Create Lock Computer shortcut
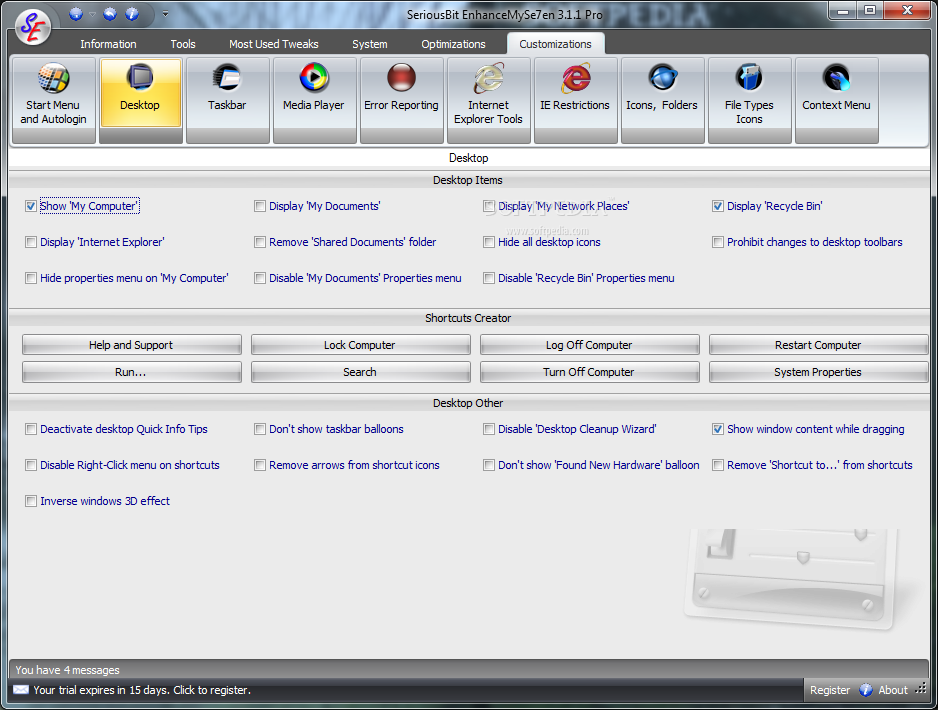 point(360,345)
